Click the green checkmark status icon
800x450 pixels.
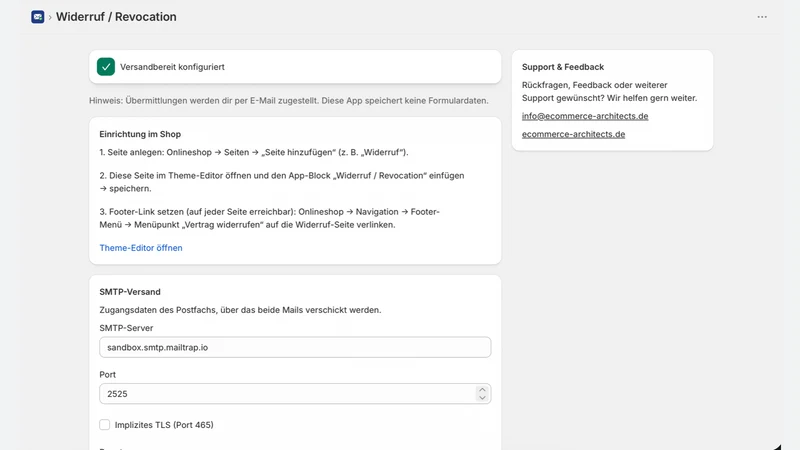pyautogui.click(x=106, y=67)
